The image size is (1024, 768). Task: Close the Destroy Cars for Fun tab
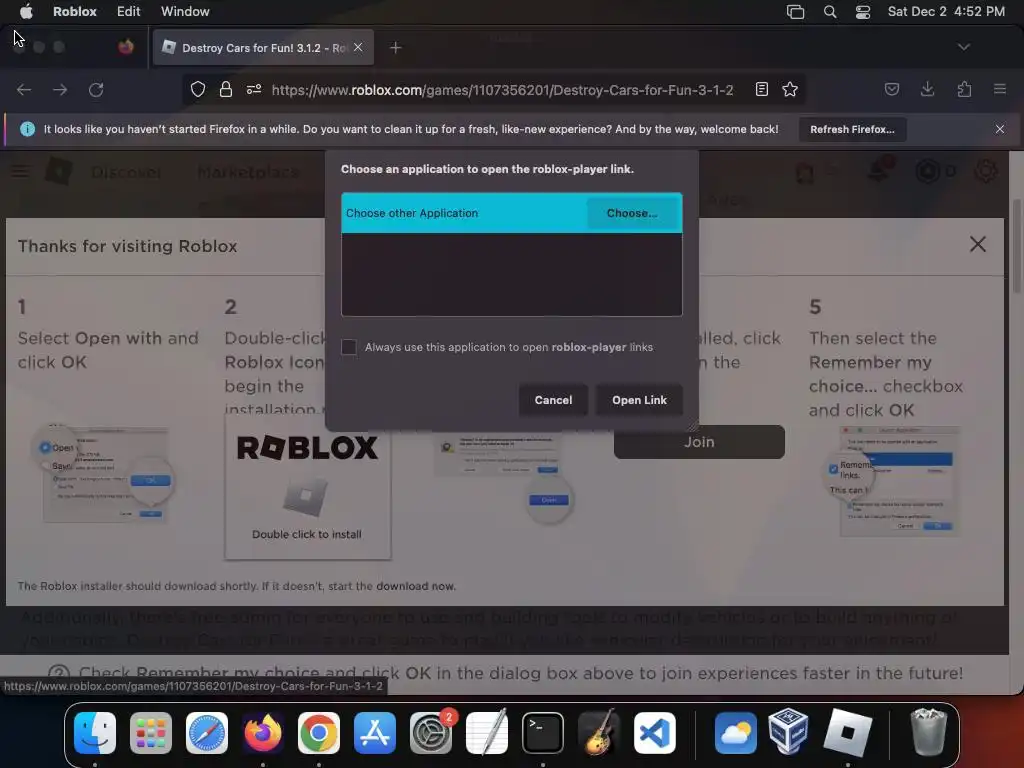[358, 47]
